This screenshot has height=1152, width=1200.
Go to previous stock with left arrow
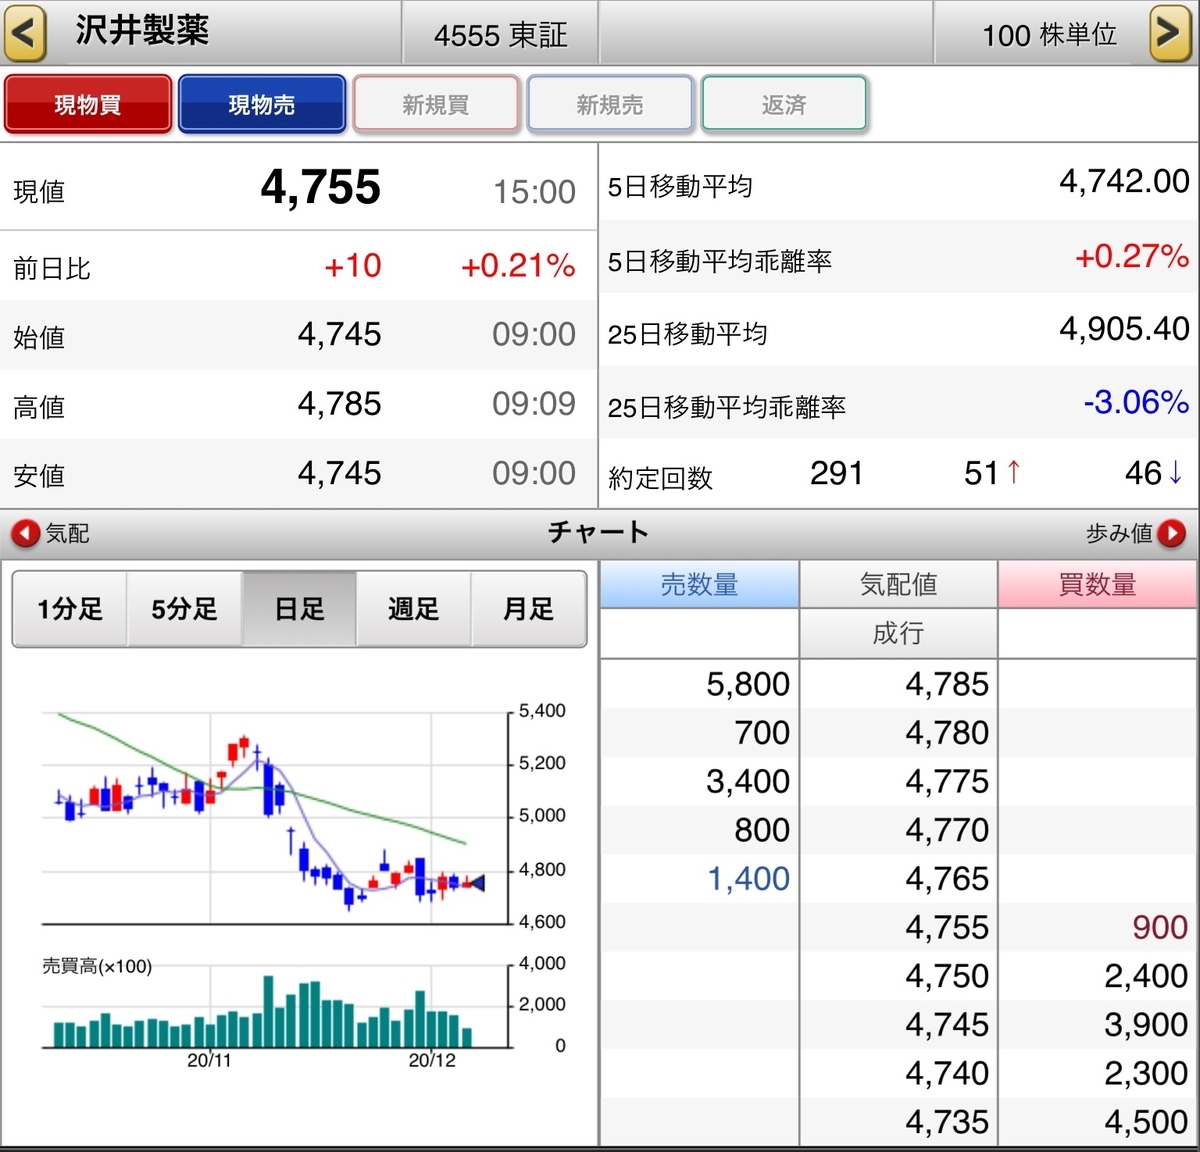coord(25,33)
